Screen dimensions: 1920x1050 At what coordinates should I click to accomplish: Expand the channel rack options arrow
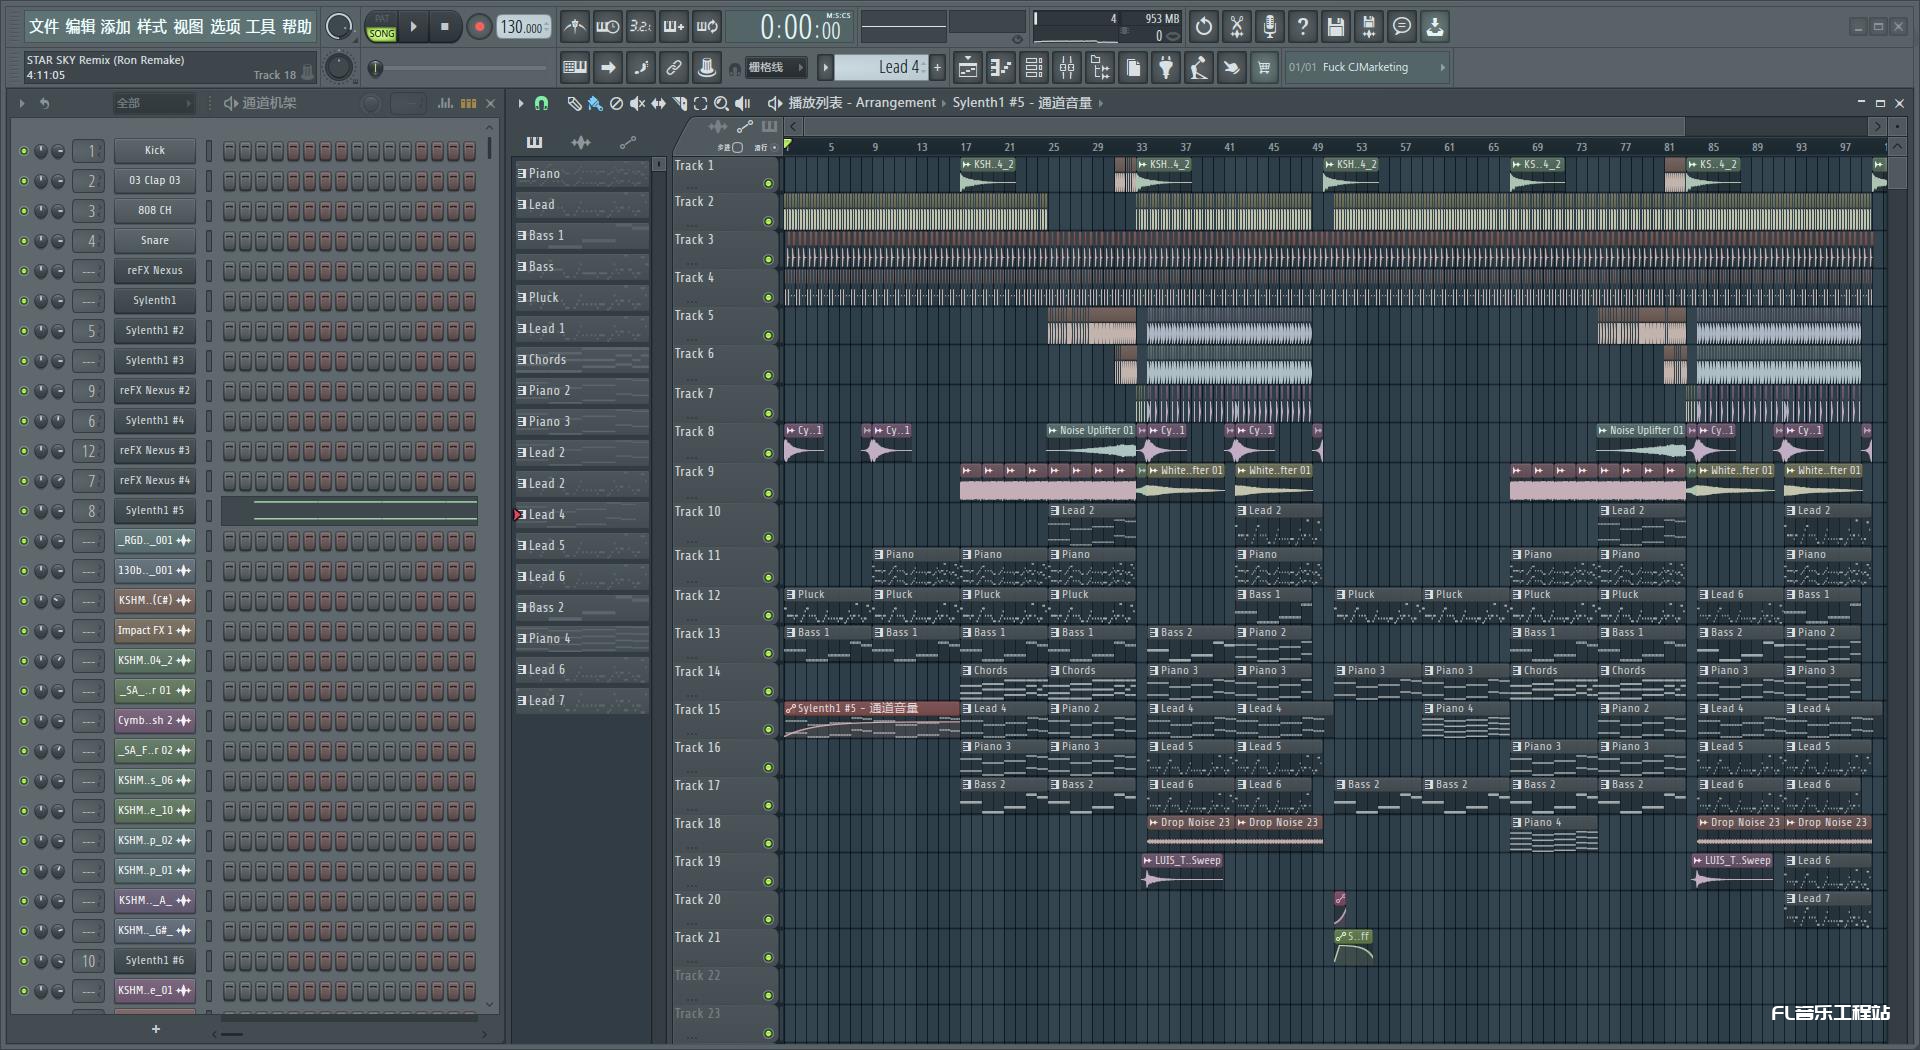click(22, 103)
